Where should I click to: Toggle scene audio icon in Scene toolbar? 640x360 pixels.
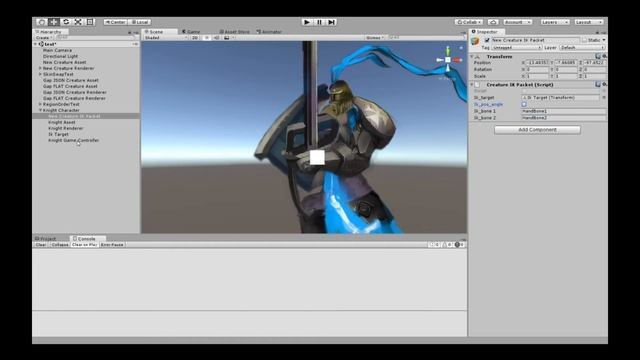pyautogui.click(x=216, y=38)
